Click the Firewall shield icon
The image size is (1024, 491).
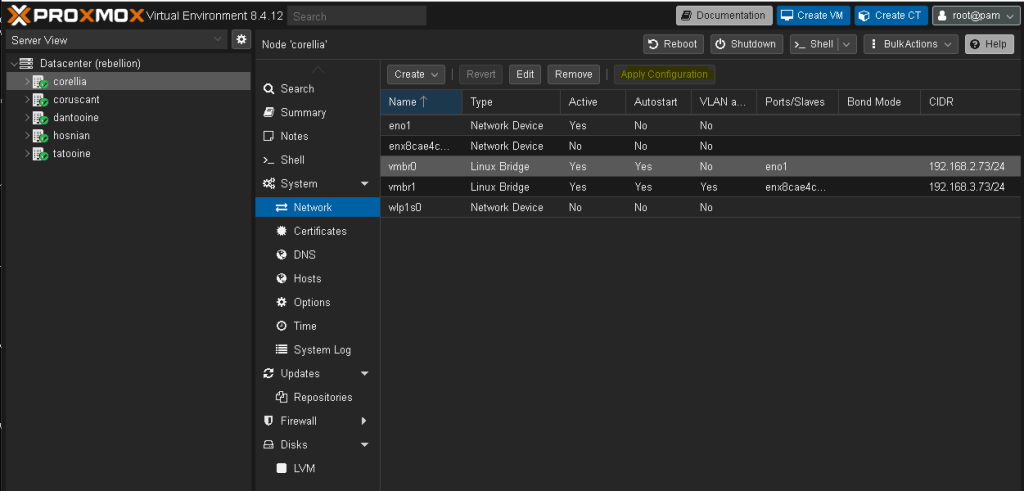click(268, 420)
